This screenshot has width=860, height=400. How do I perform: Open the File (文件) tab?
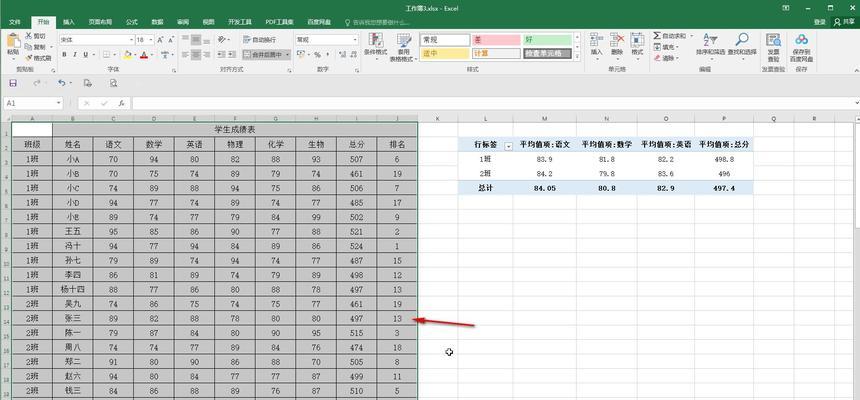pos(15,22)
